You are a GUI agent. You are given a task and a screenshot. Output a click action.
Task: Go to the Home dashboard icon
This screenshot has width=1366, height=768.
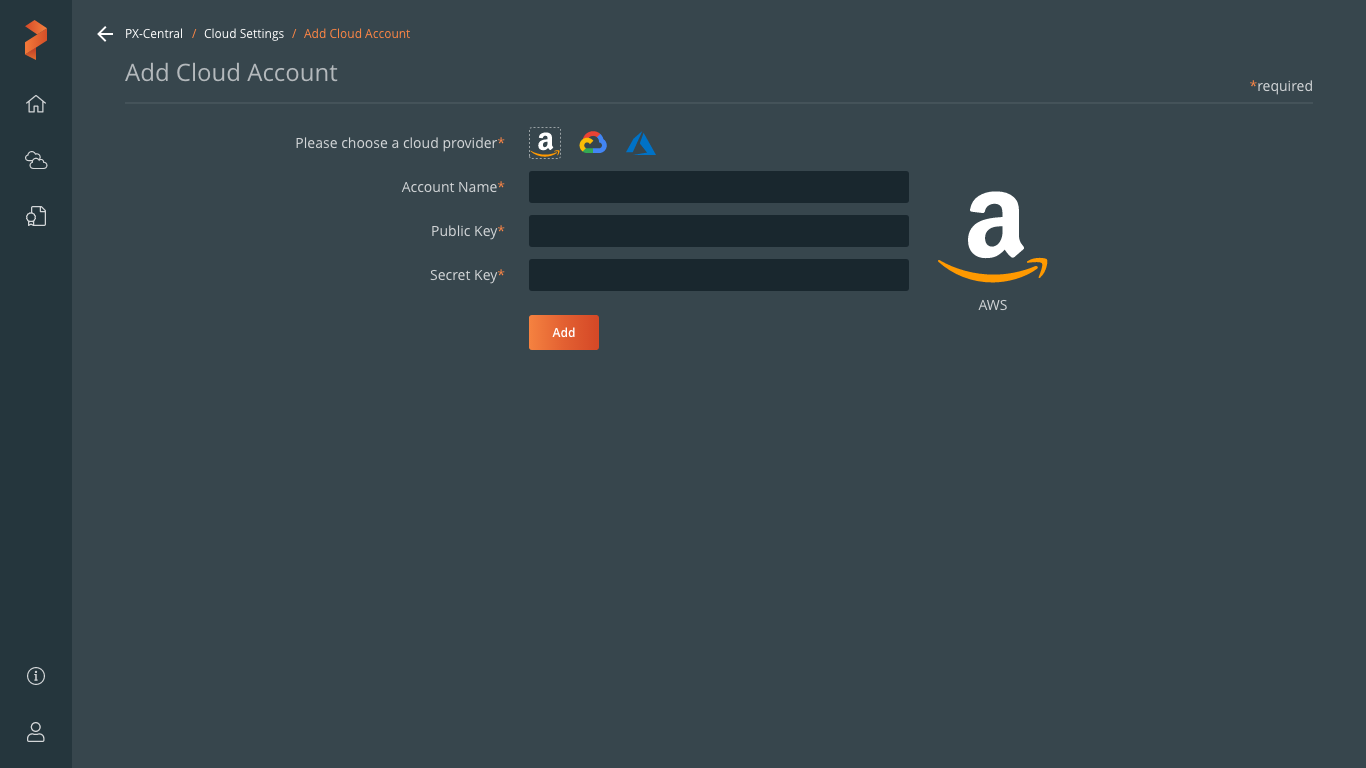point(36,104)
